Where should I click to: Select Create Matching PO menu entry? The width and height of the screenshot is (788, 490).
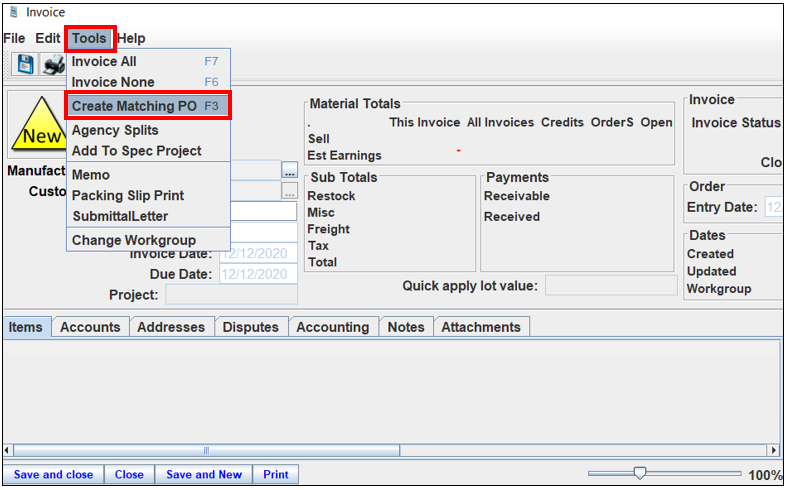click(x=148, y=106)
